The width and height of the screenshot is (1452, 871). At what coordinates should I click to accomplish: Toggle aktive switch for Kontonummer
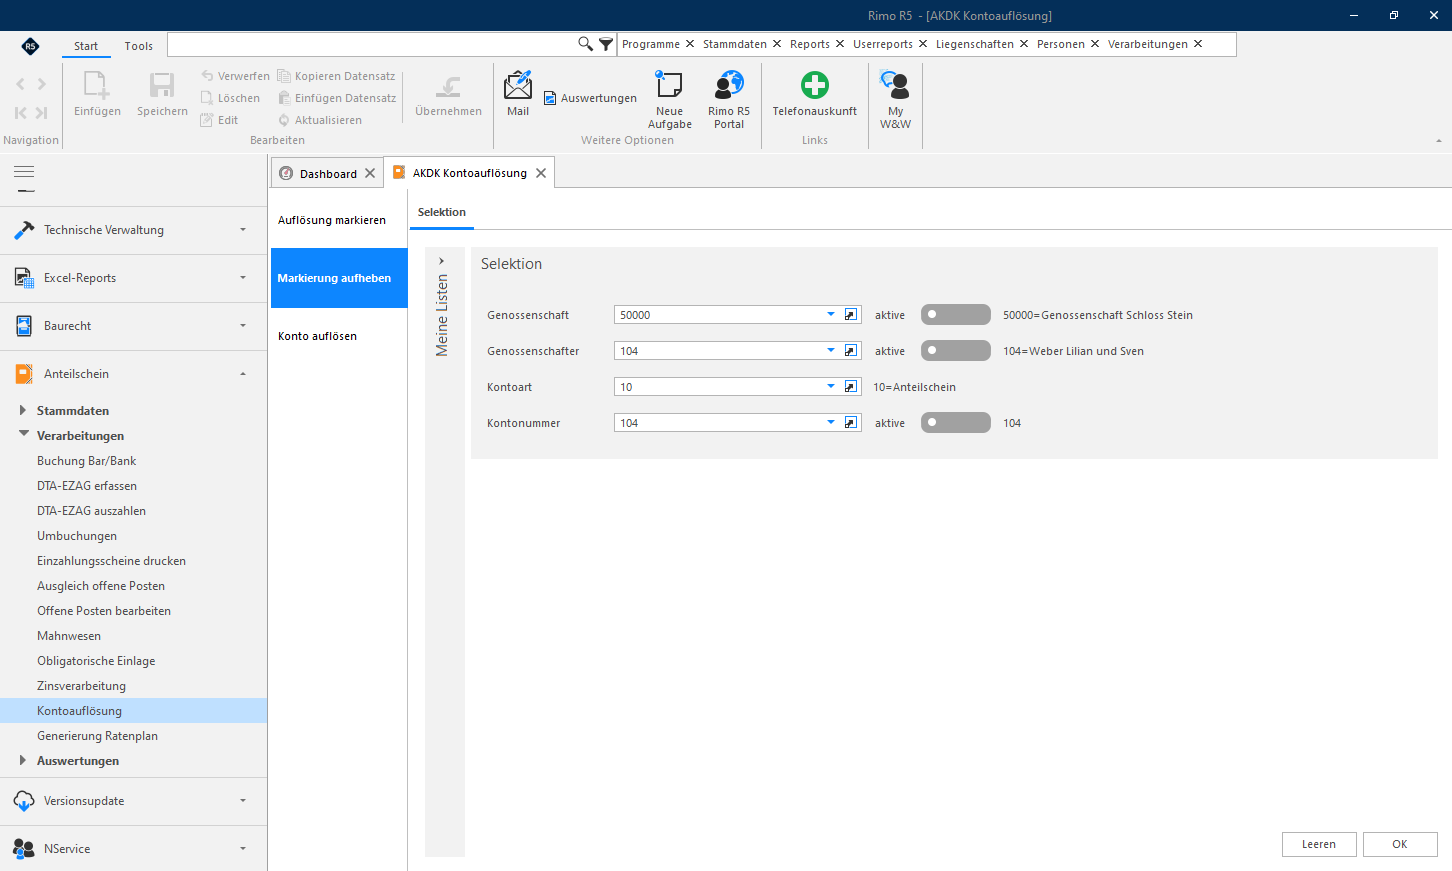pyautogui.click(x=956, y=423)
